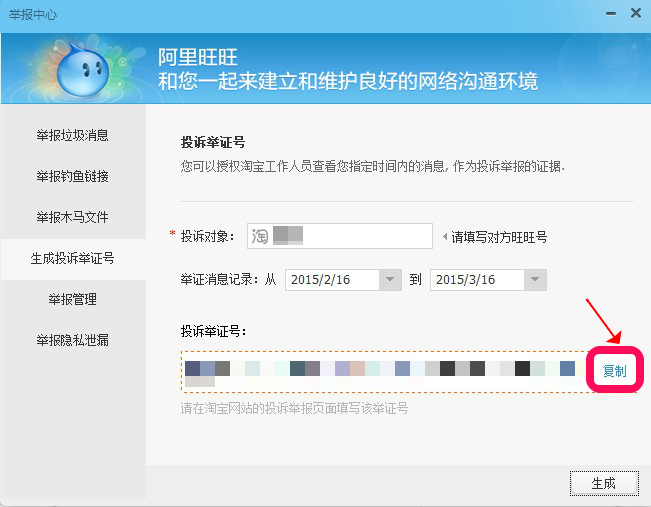Open the 举报垃圾消息 section
Image resolution: width=651 pixels, height=507 pixels.
tap(72, 135)
